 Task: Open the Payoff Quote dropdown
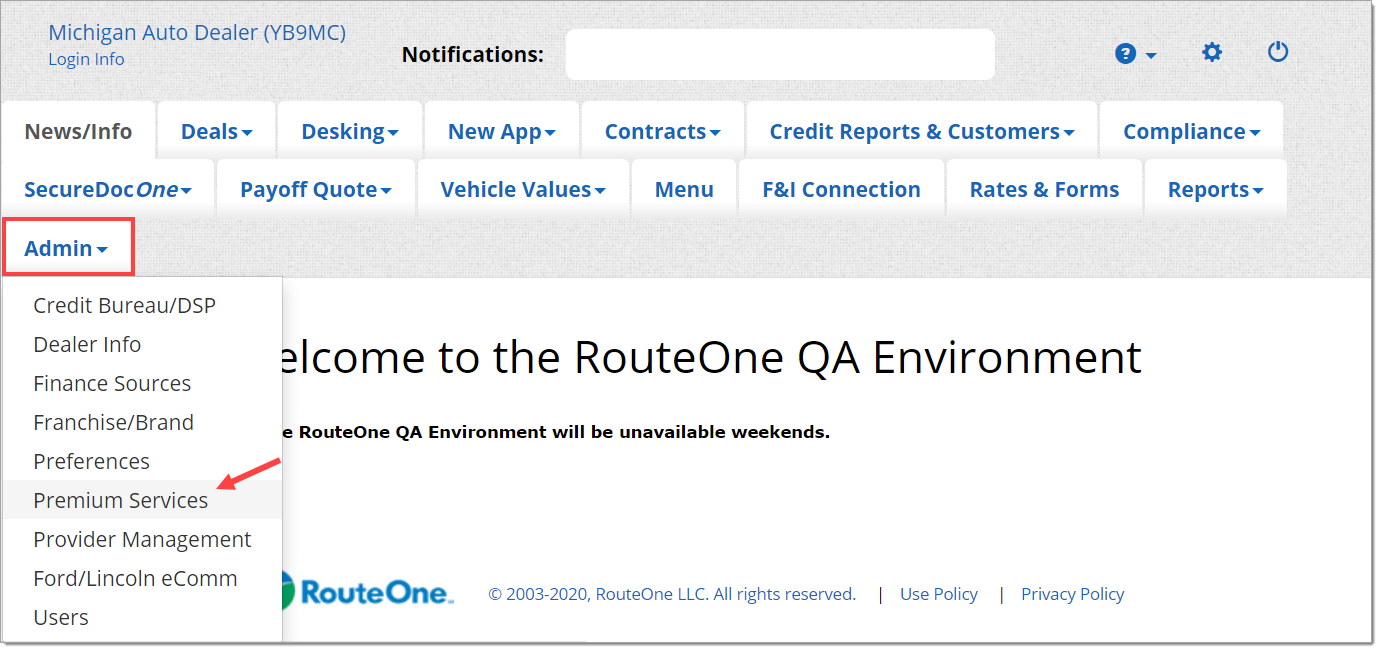click(316, 189)
